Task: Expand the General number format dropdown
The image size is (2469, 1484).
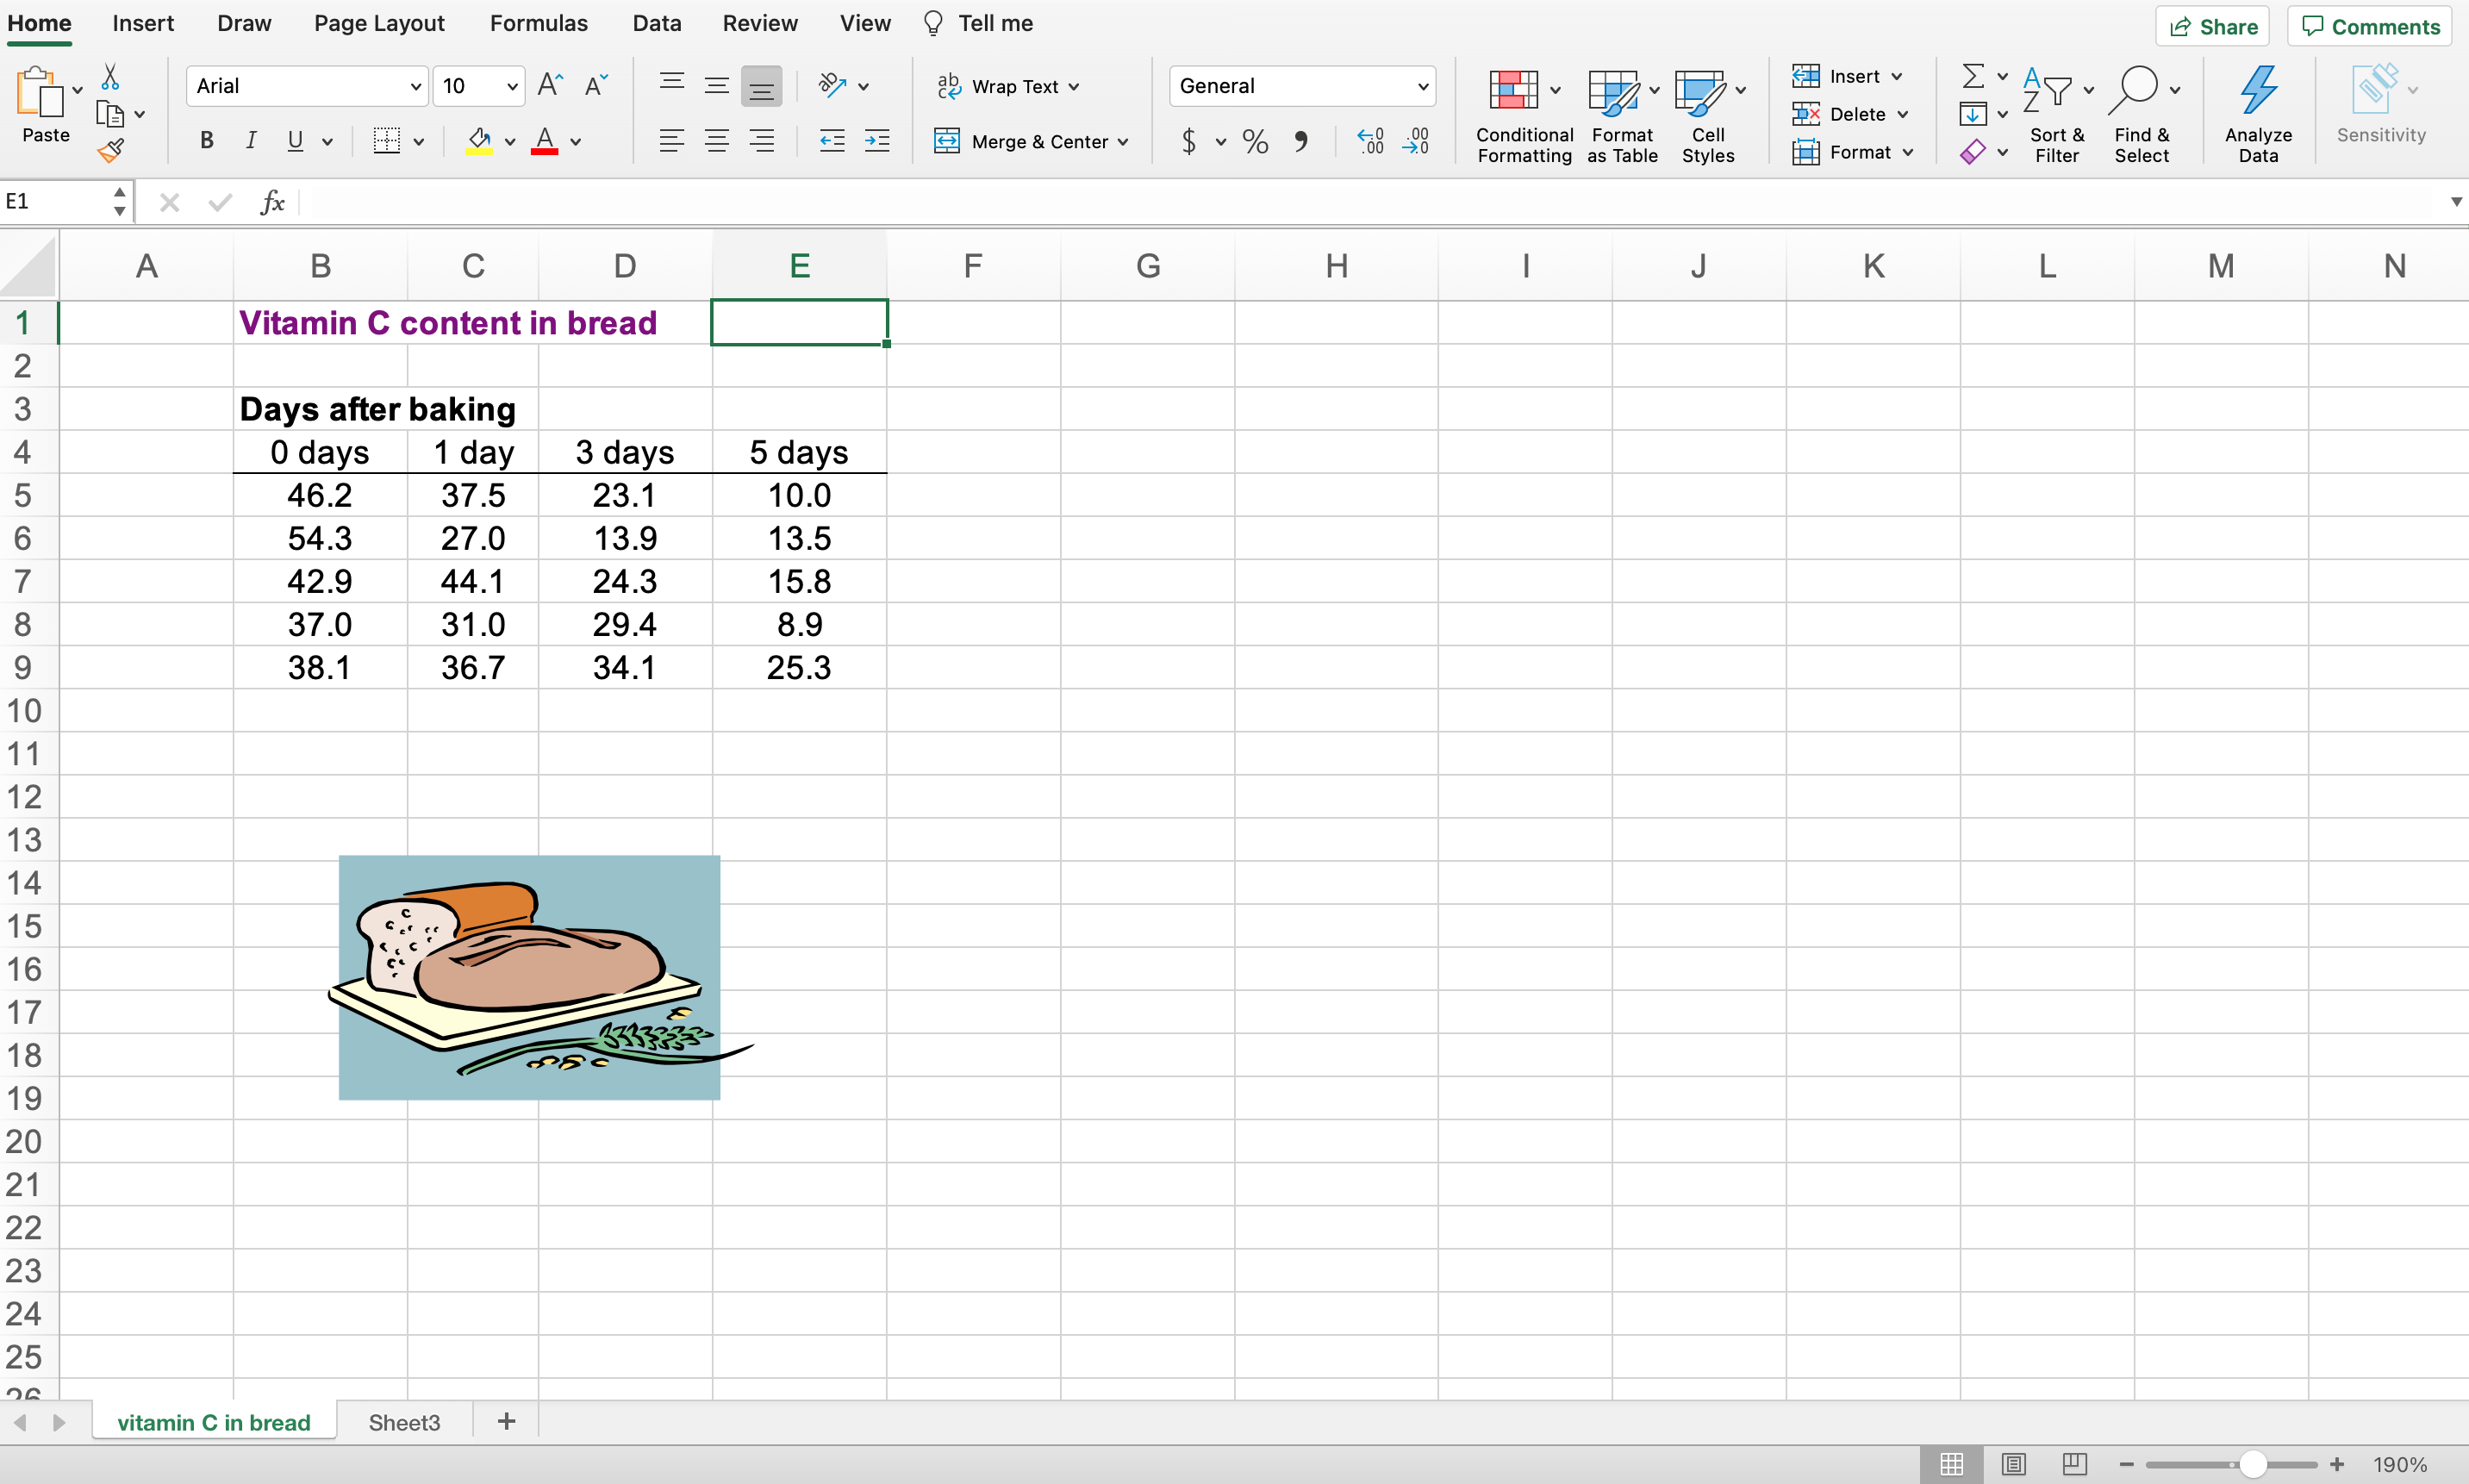Action: (x=1422, y=87)
